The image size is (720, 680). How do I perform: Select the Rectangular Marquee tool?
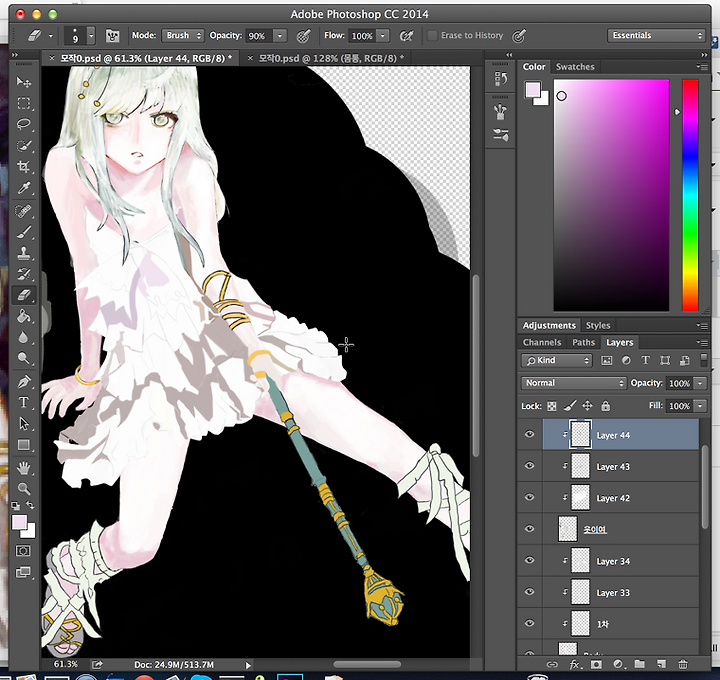[23, 103]
